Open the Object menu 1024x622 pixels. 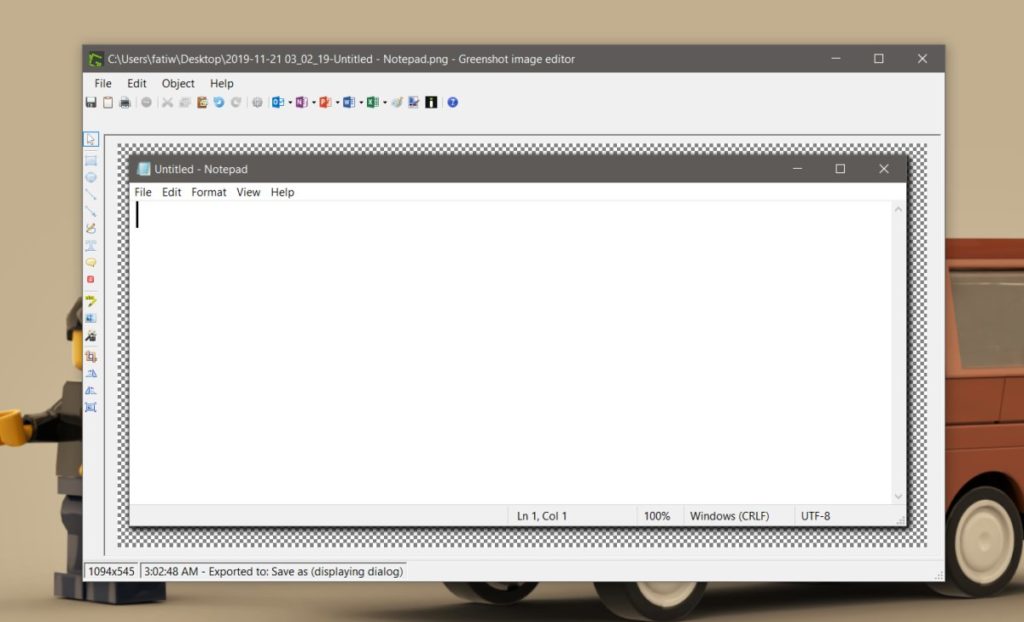click(177, 84)
